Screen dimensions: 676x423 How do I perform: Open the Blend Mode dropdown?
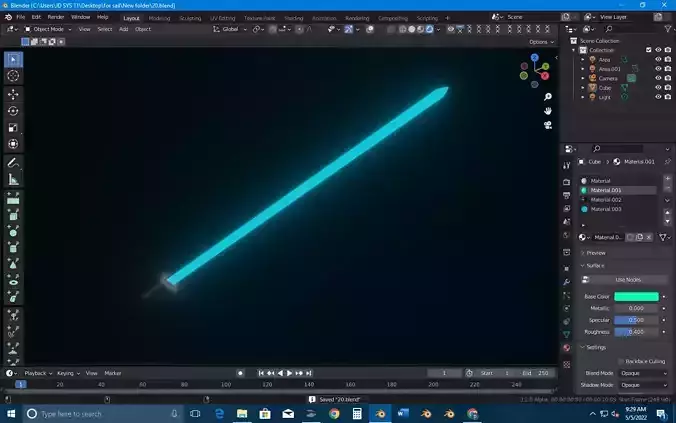pyautogui.click(x=644, y=373)
